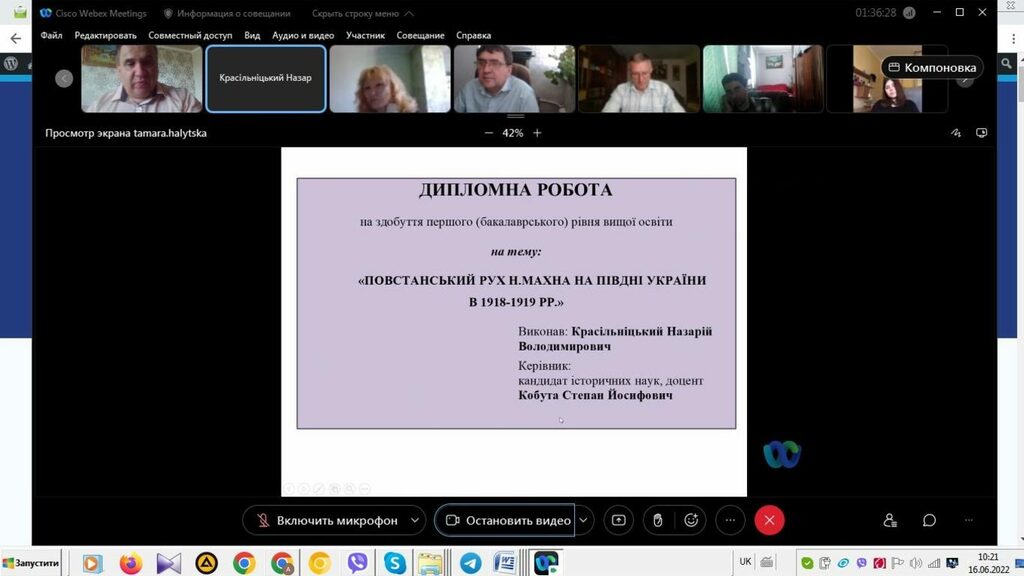Expand video options dropdown arrow
This screenshot has width=1024, height=576.
[x=584, y=520]
